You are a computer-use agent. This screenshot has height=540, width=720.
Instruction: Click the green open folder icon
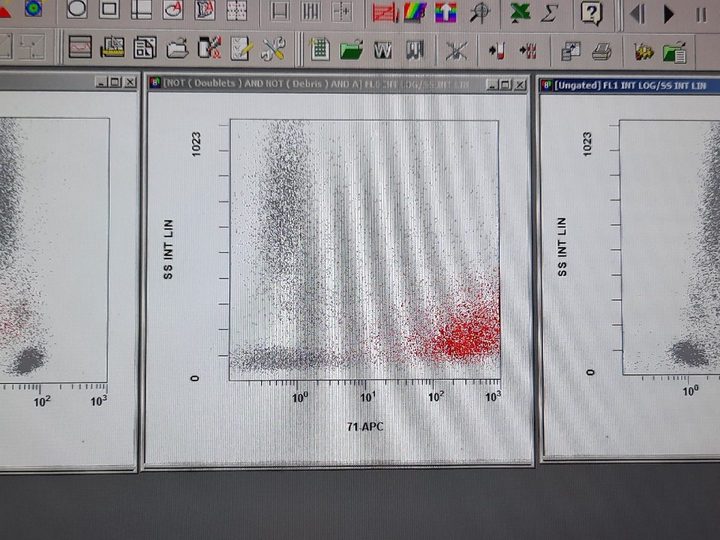351,50
